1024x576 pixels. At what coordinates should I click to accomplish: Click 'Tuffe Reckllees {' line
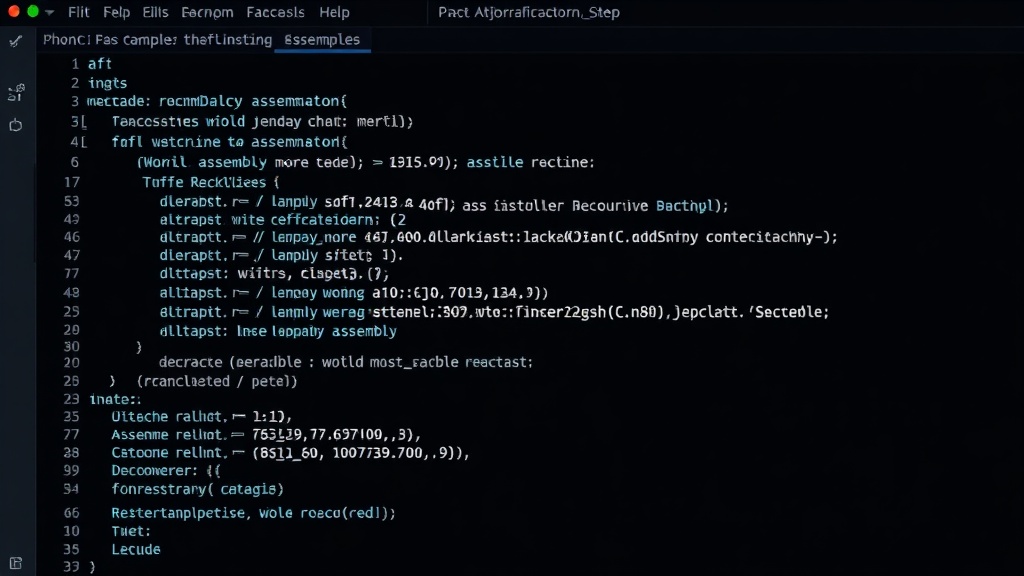click(211, 182)
